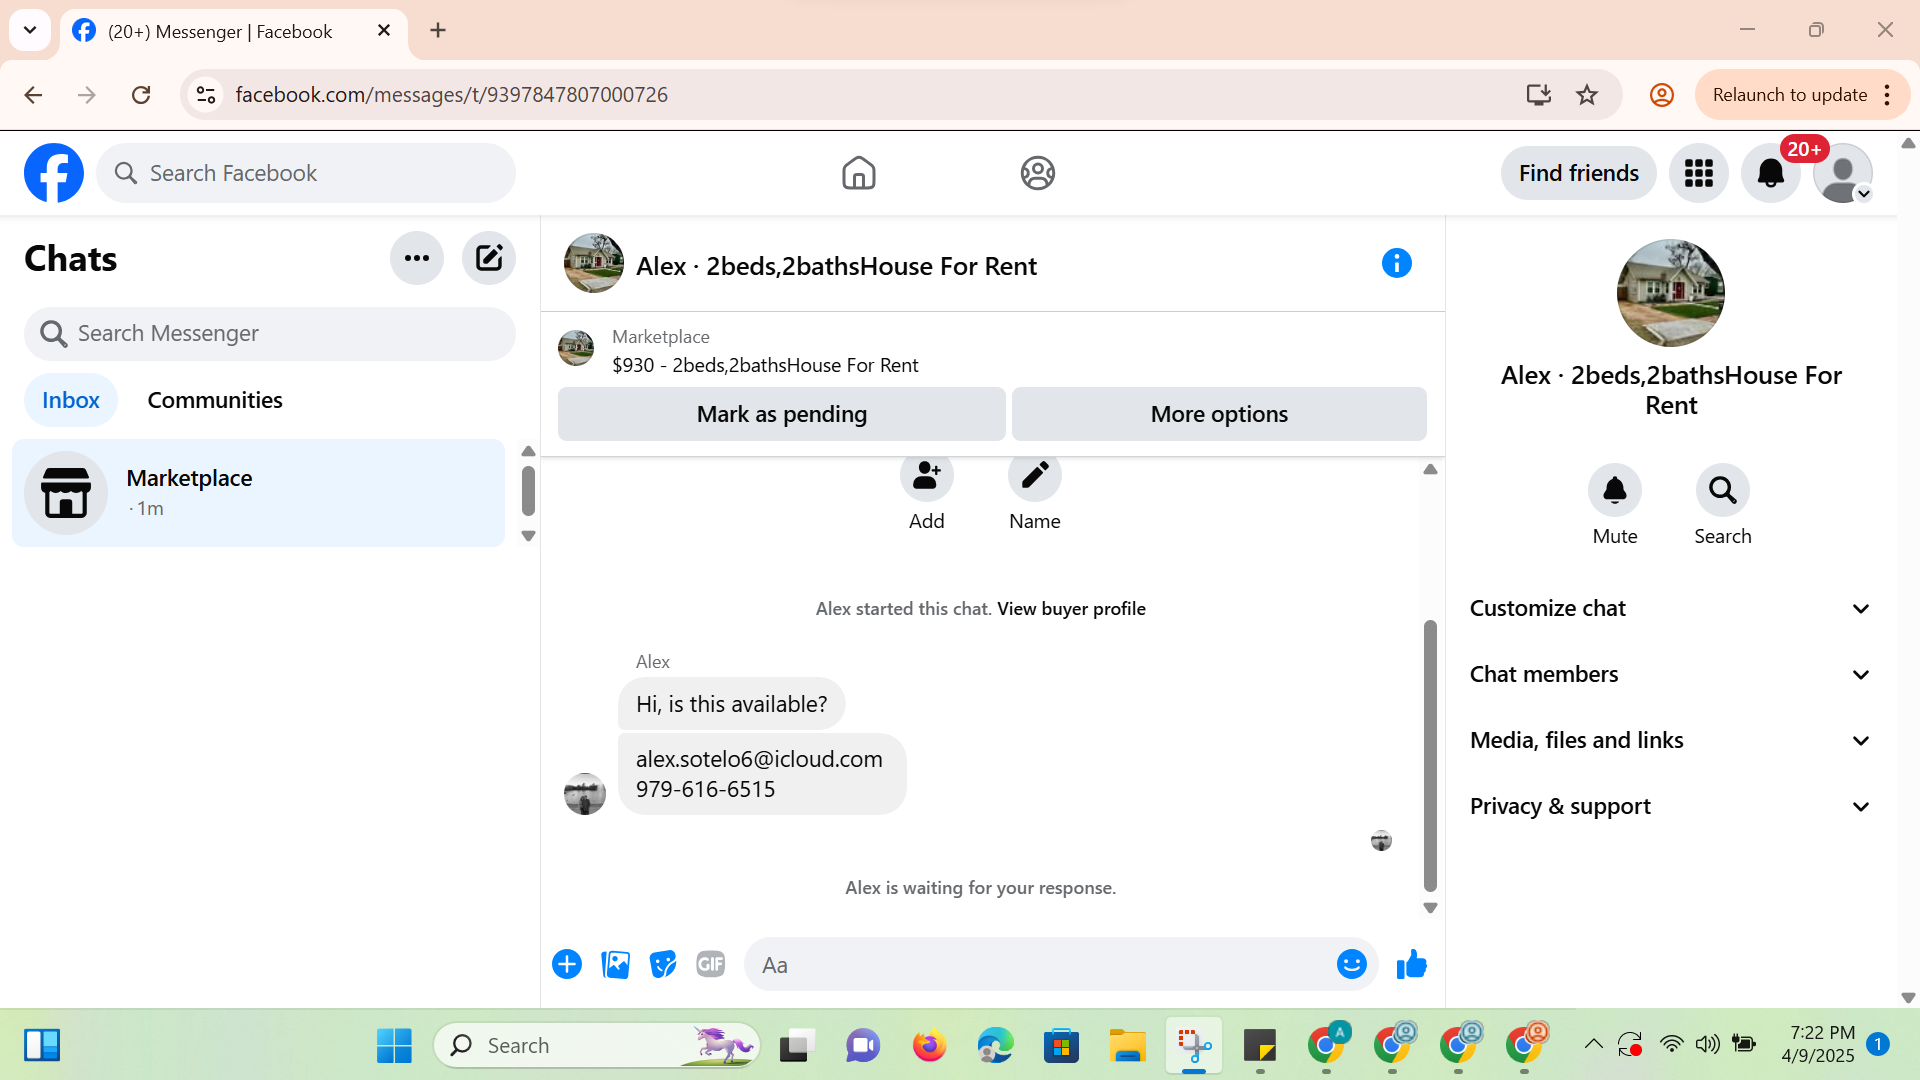Focus the Search Facebook field
1920x1080 pixels.
pos(306,173)
